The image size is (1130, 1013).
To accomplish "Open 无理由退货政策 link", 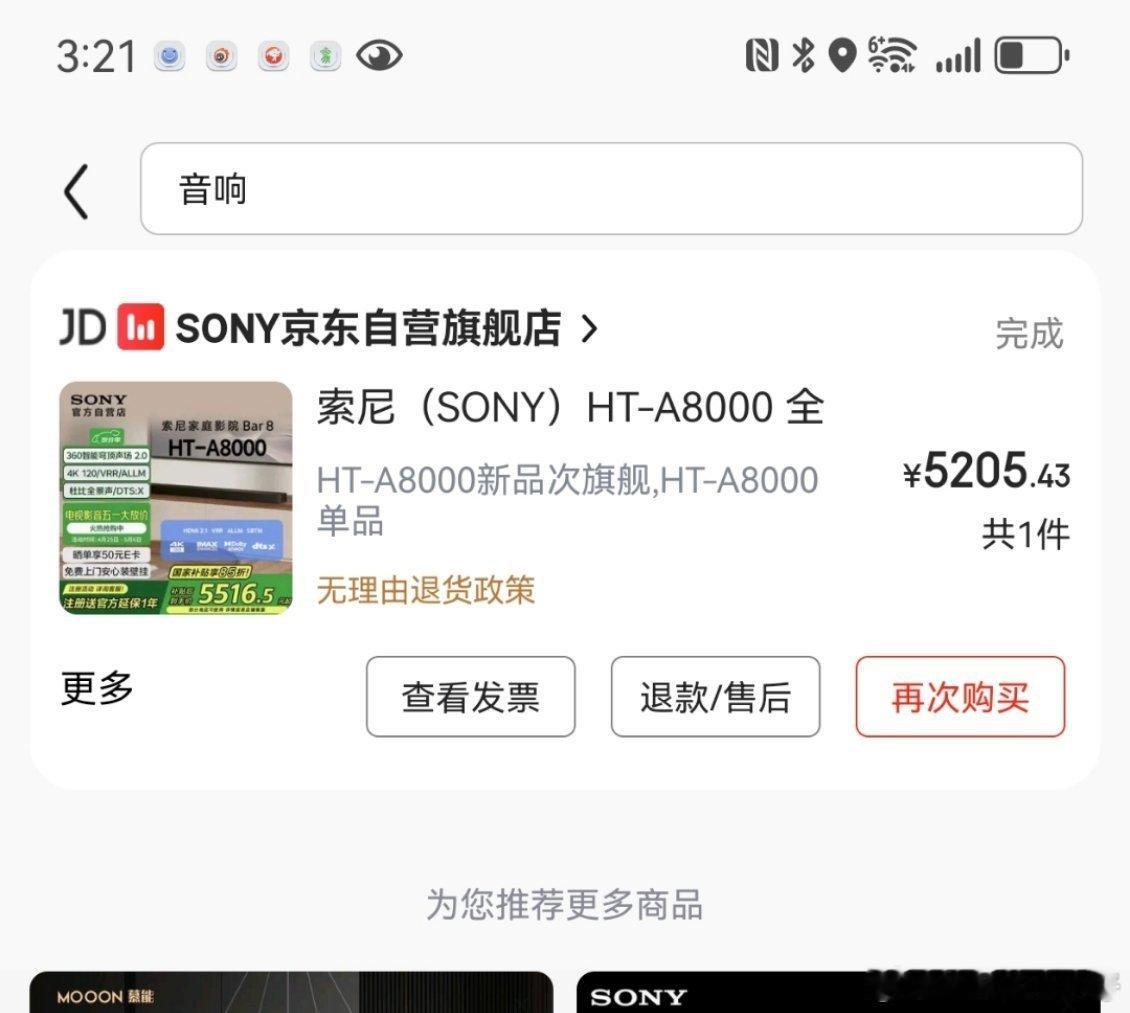I will click(x=426, y=590).
